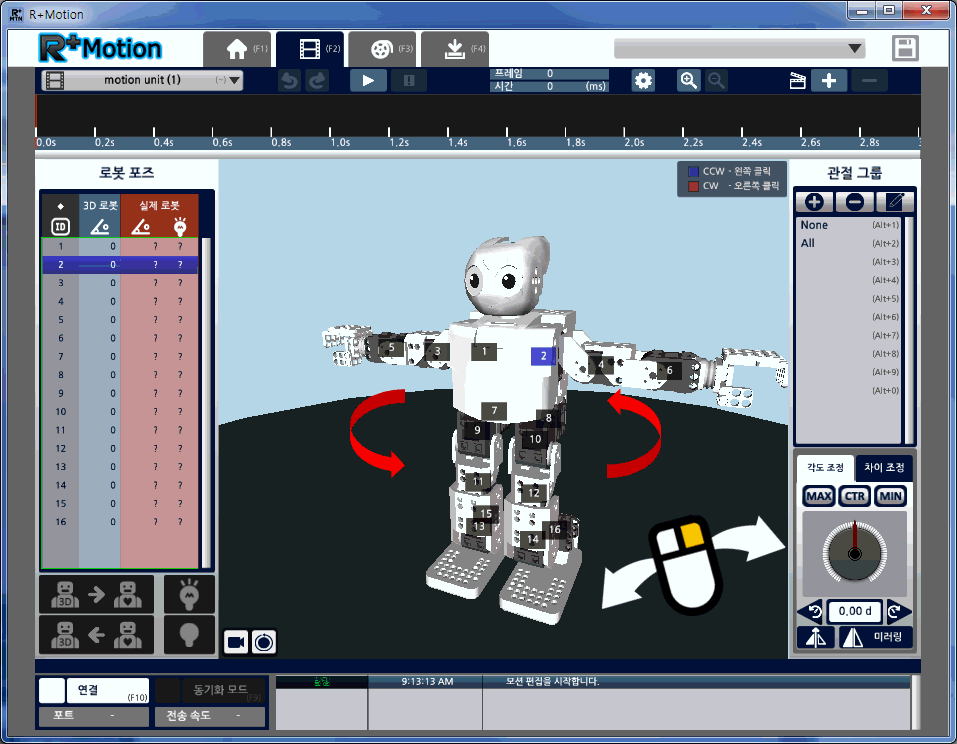Edit joint group with pencil icon
The height and width of the screenshot is (744, 957).
(896, 201)
